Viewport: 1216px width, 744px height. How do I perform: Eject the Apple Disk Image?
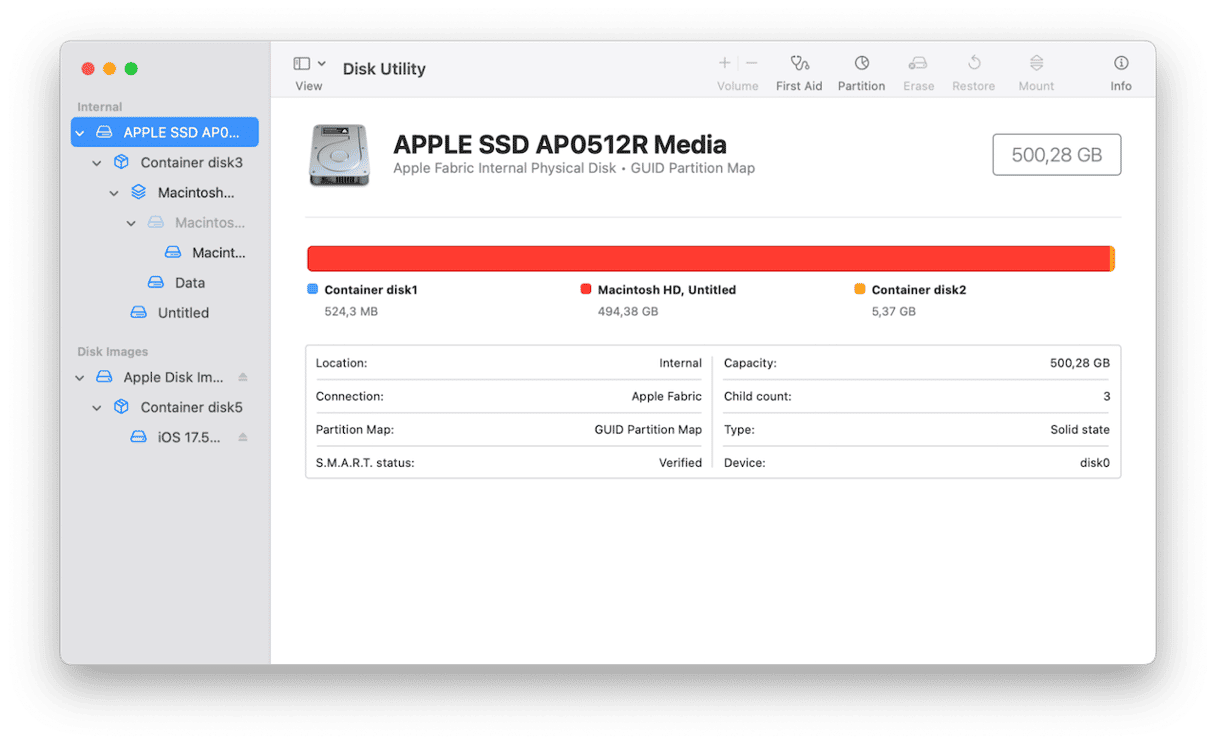tap(243, 377)
